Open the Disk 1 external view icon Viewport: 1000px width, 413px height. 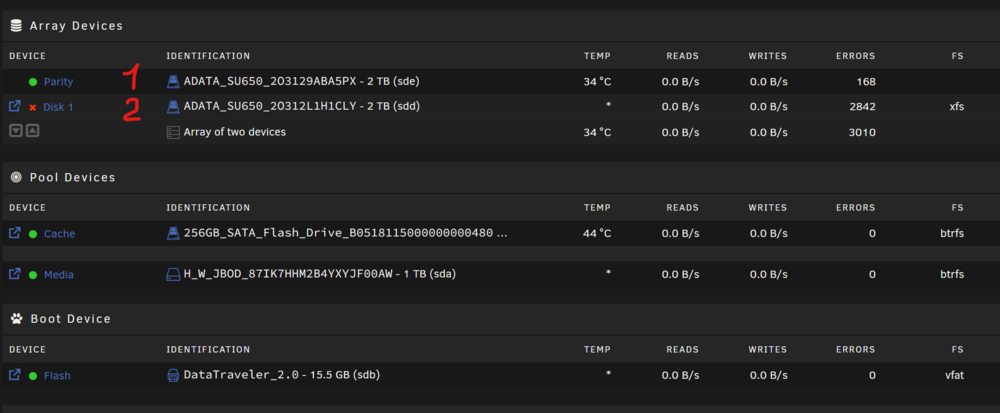point(15,106)
